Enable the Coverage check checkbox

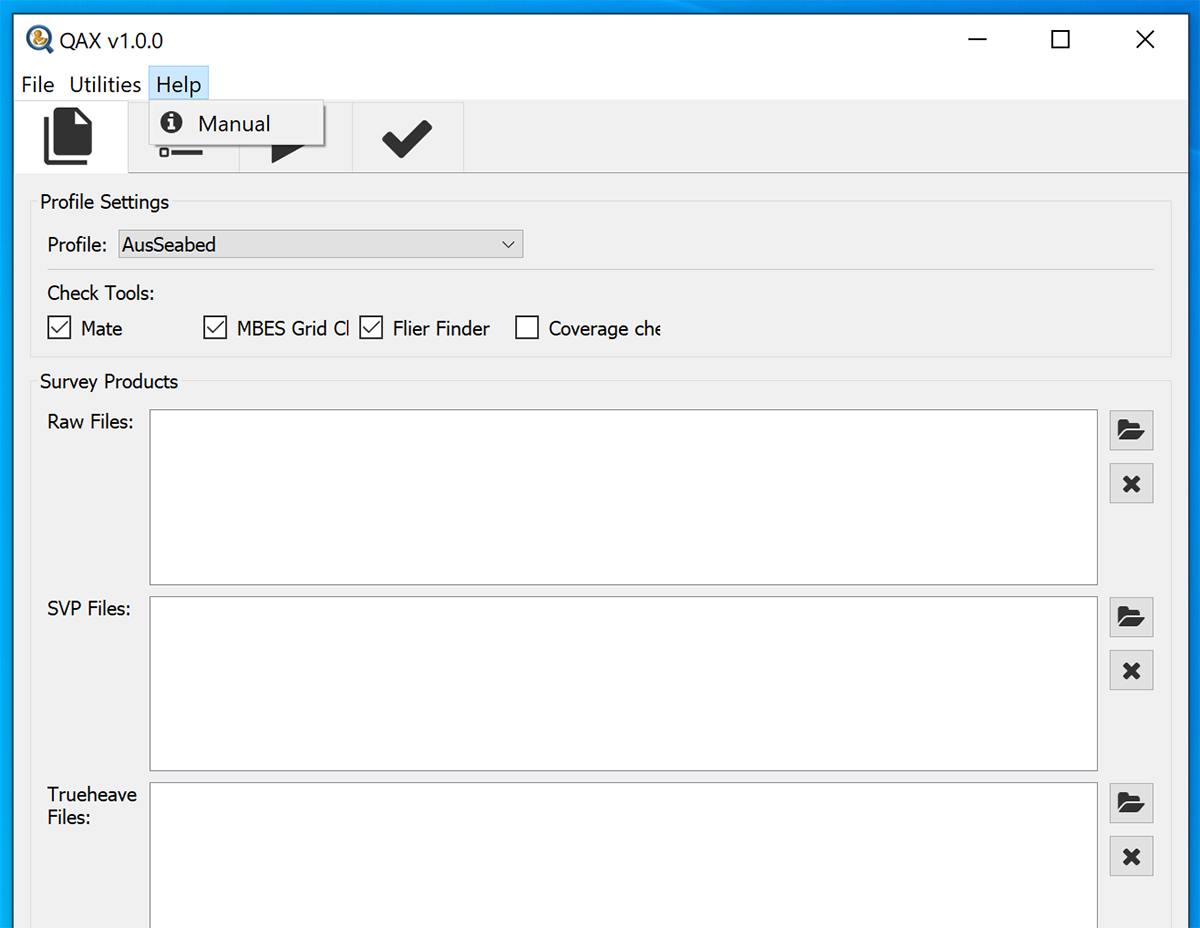(527, 328)
